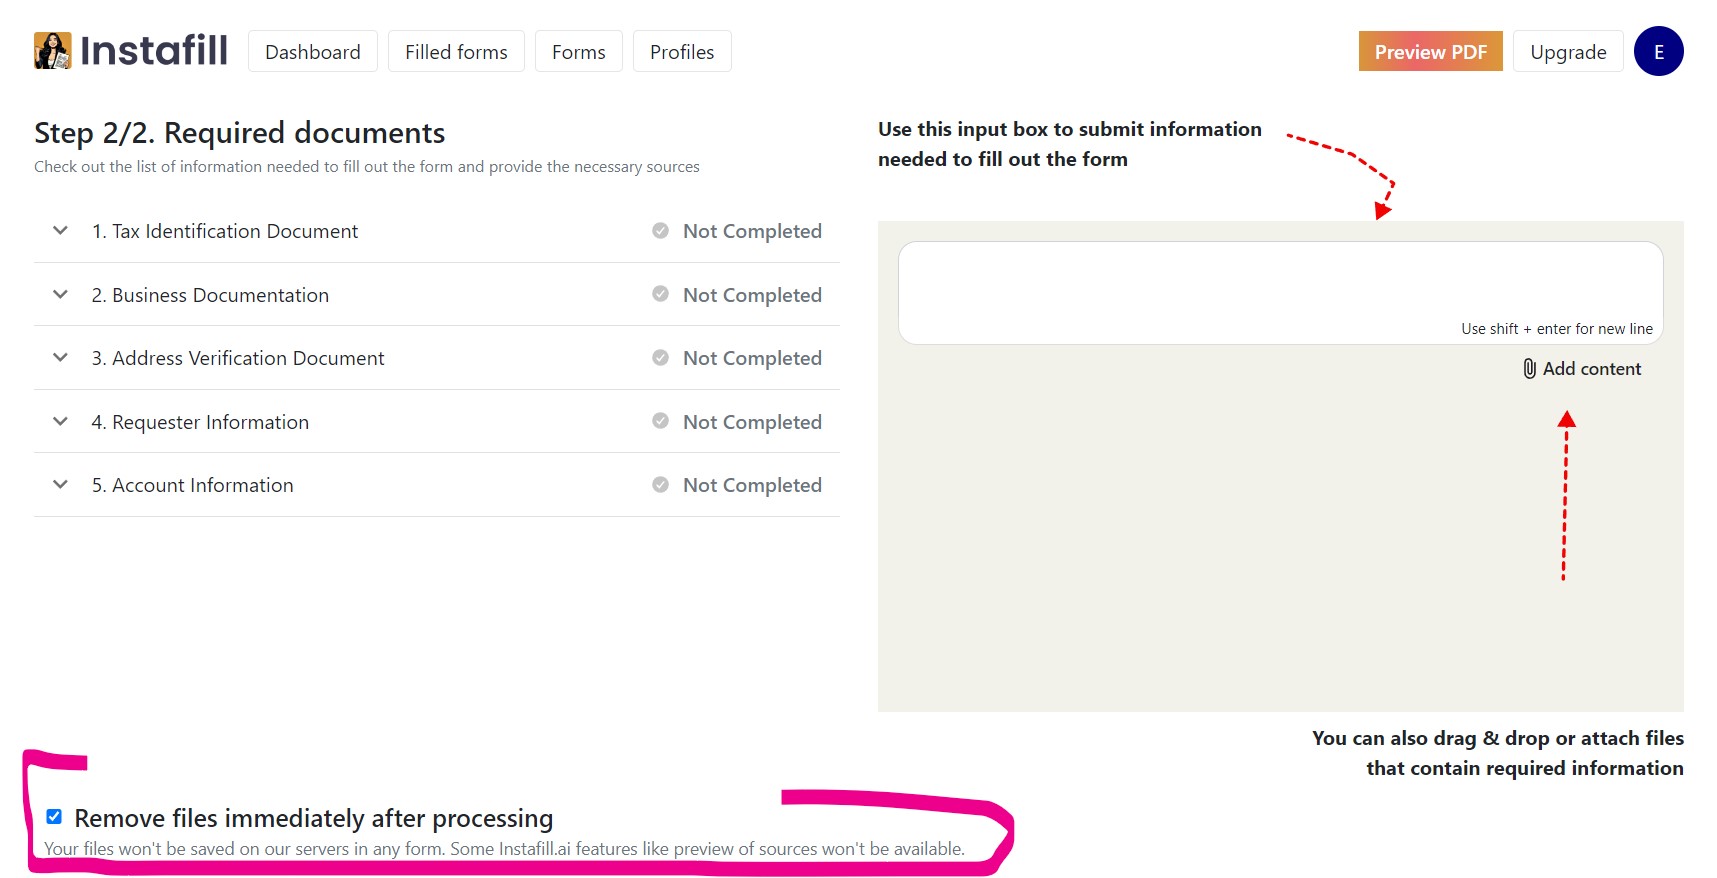Expand the Account Information section

coord(59,484)
